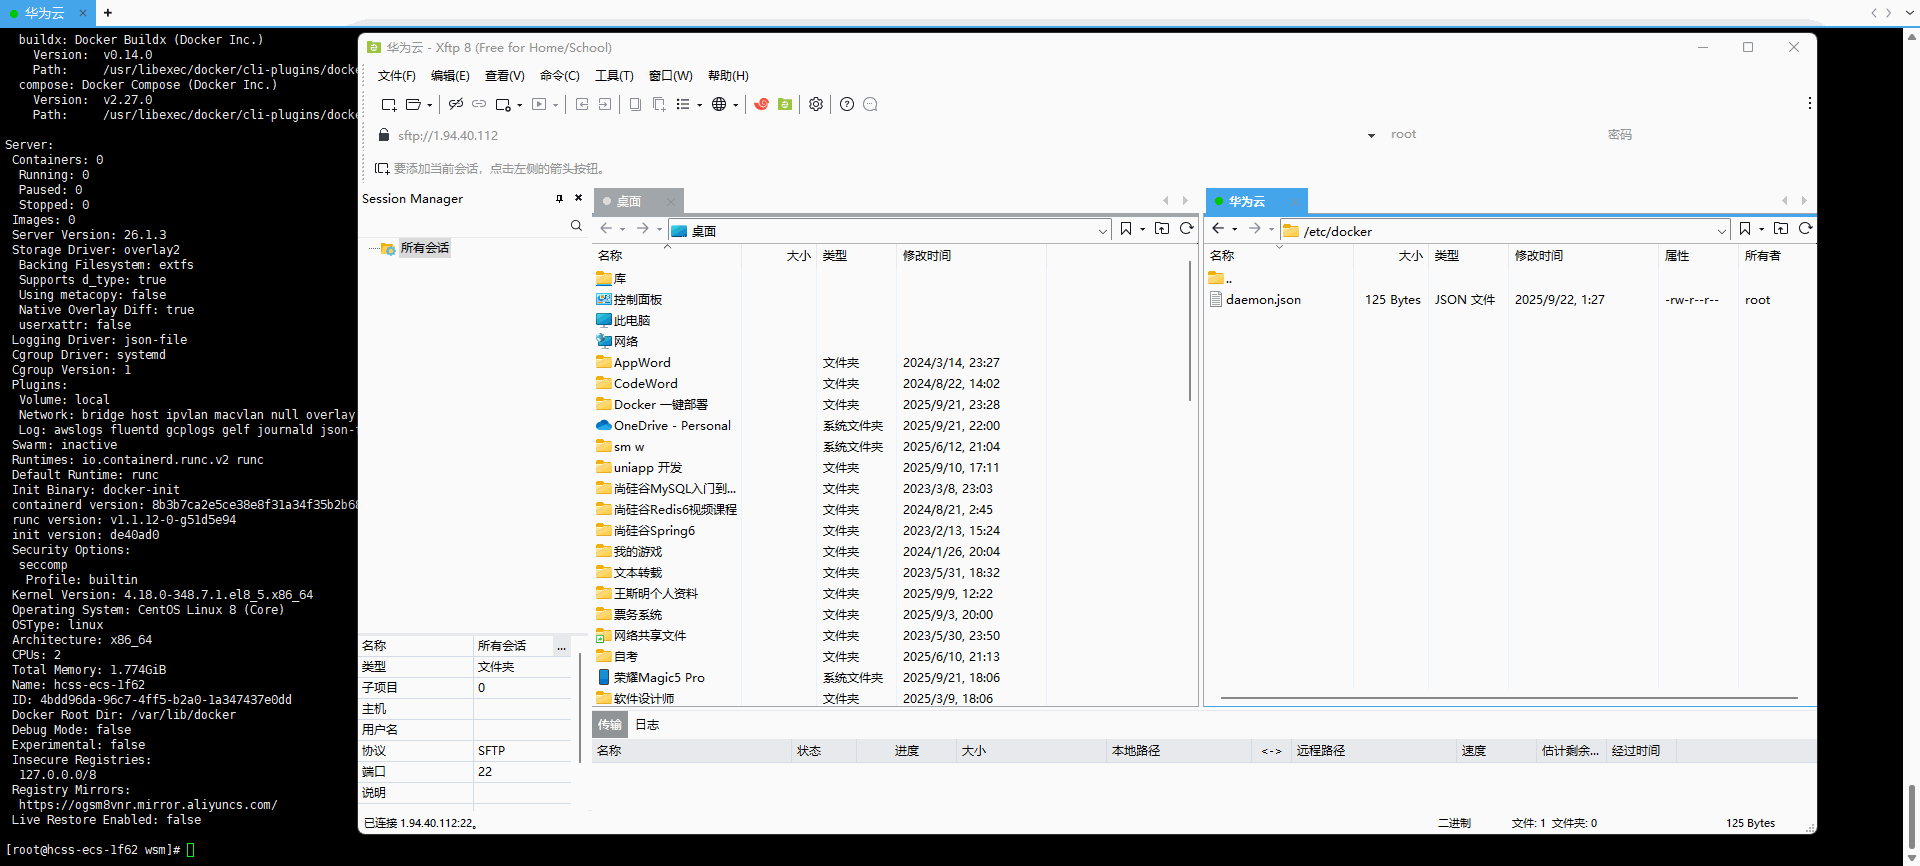The width and height of the screenshot is (1920, 866).
Task: Refresh the local 桌面 pane
Action: (x=1187, y=229)
